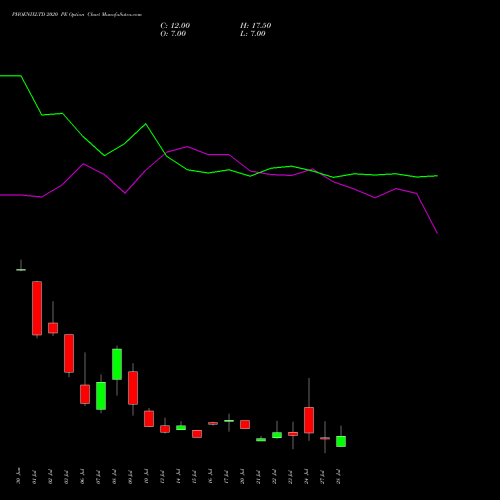Click the '01 Jul' date axis label
The height and width of the screenshot is (500, 500).
pos(34,477)
